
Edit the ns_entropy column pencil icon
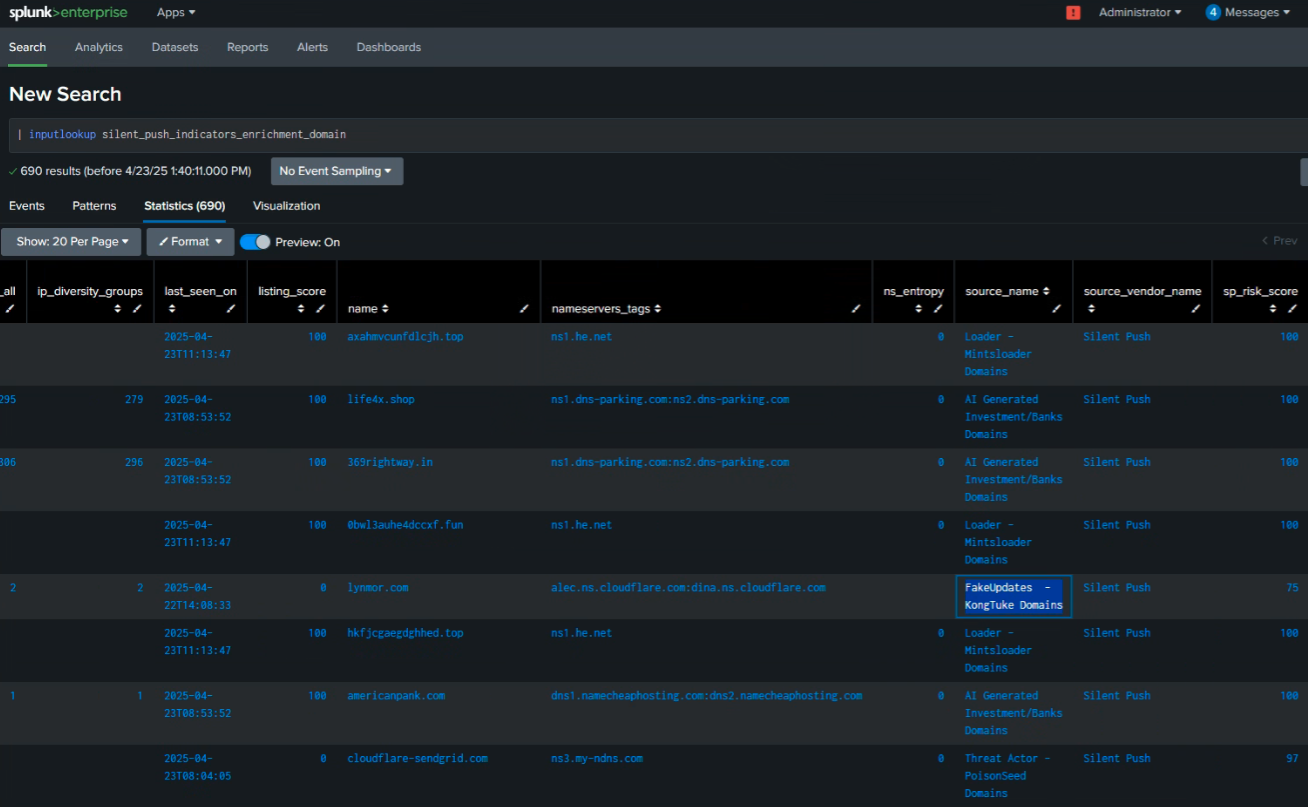[x=938, y=309]
